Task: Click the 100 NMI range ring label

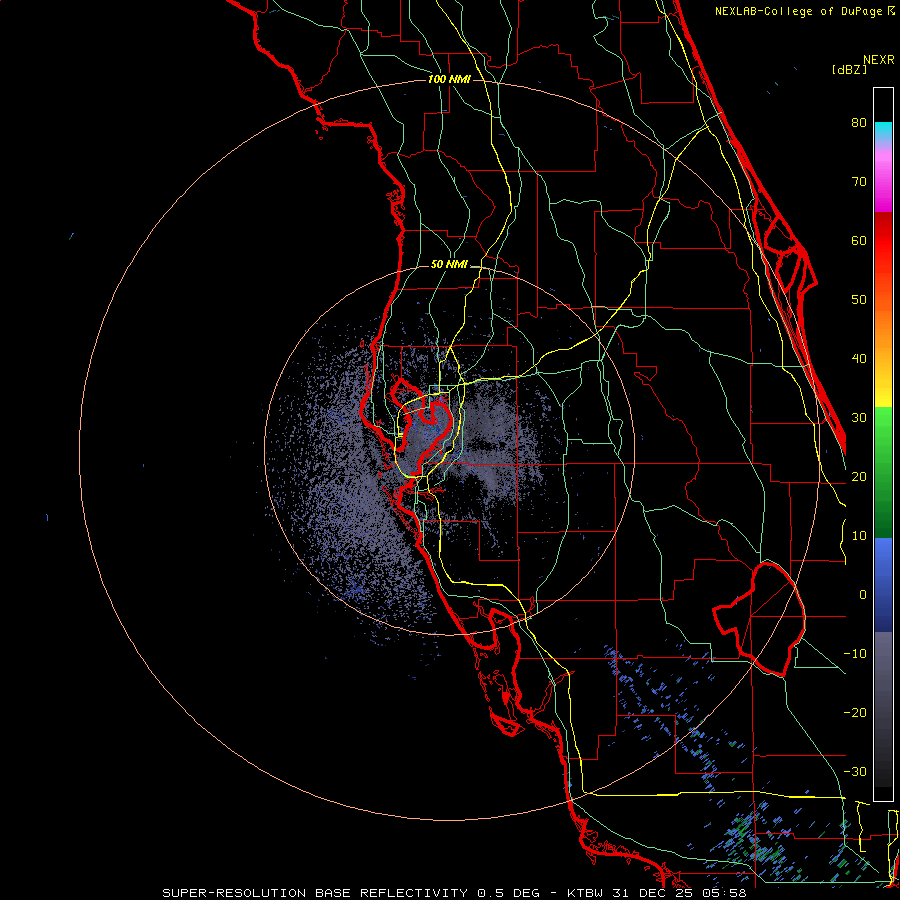Action: pos(449,79)
